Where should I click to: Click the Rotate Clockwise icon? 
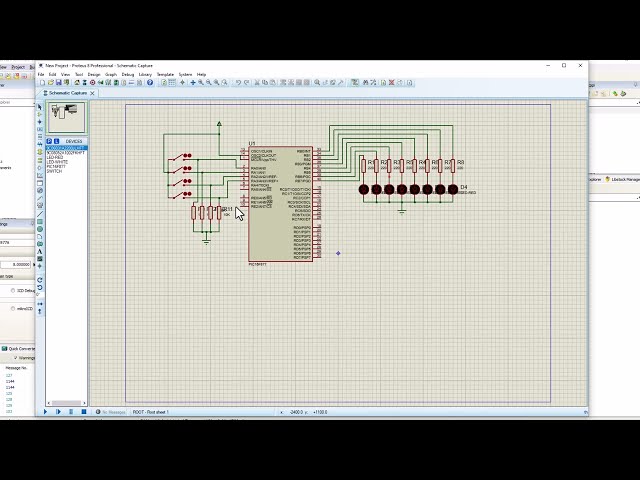[x=40, y=280]
